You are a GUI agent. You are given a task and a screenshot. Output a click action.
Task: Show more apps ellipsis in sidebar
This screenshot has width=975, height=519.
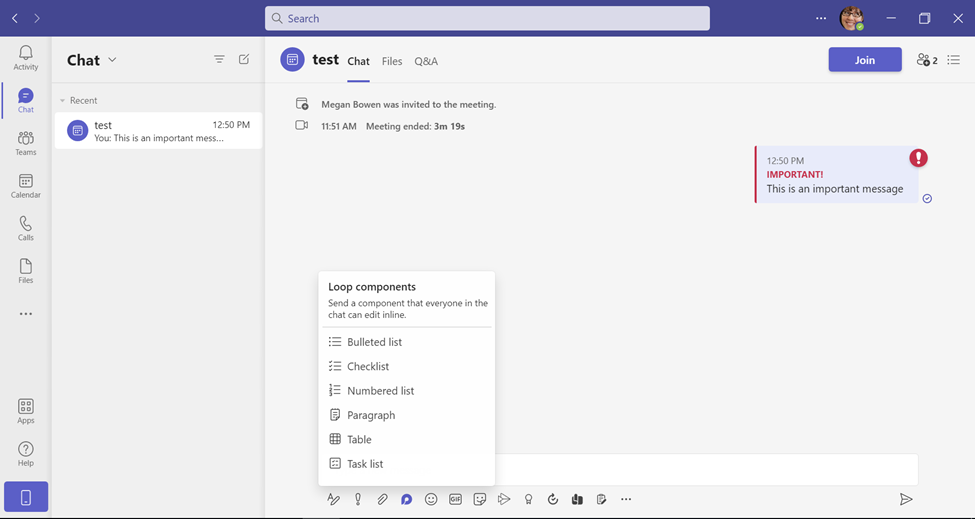pyautogui.click(x=25, y=314)
